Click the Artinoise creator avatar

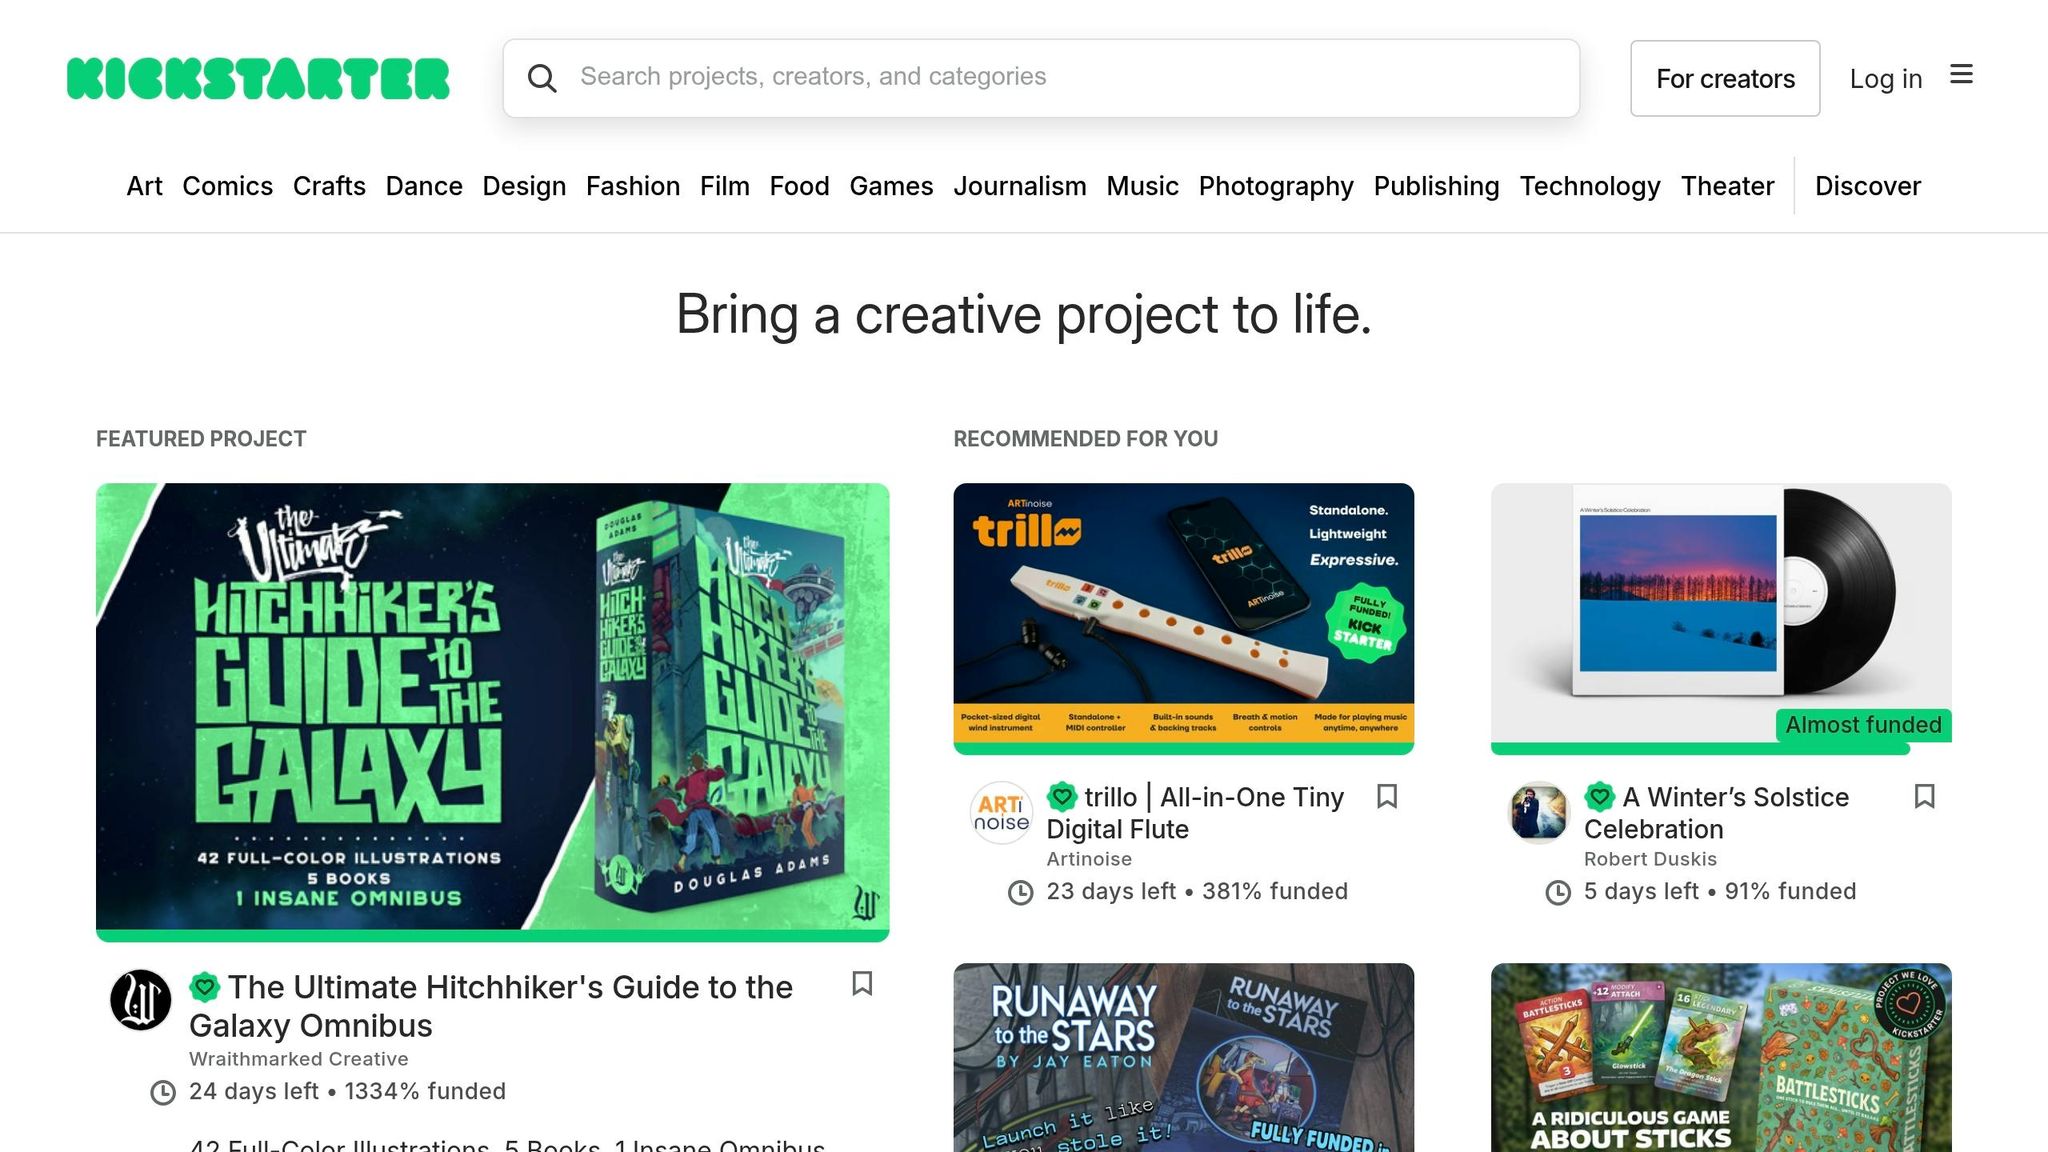pos(1001,812)
